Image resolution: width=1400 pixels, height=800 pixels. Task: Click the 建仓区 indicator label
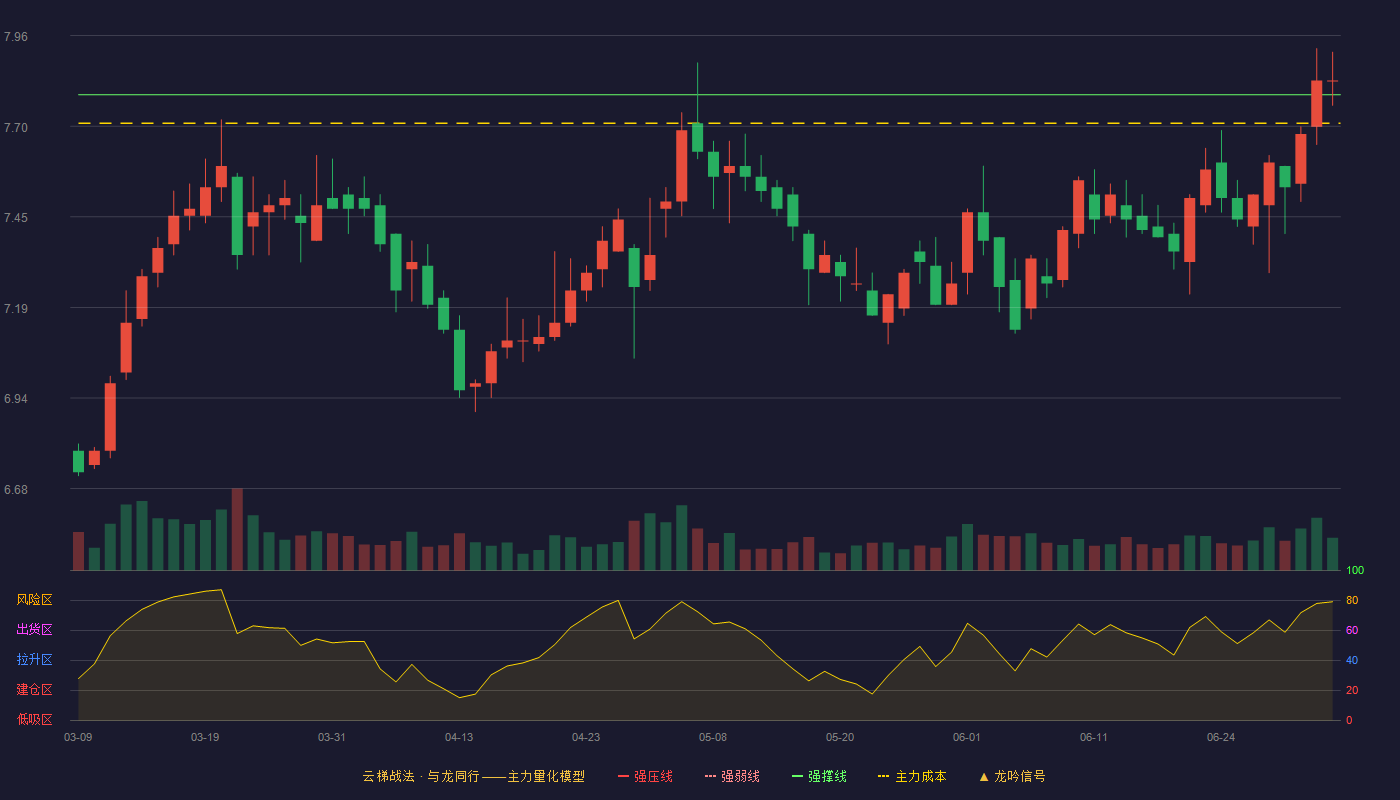pyautogui.click(x=34, y=690)
